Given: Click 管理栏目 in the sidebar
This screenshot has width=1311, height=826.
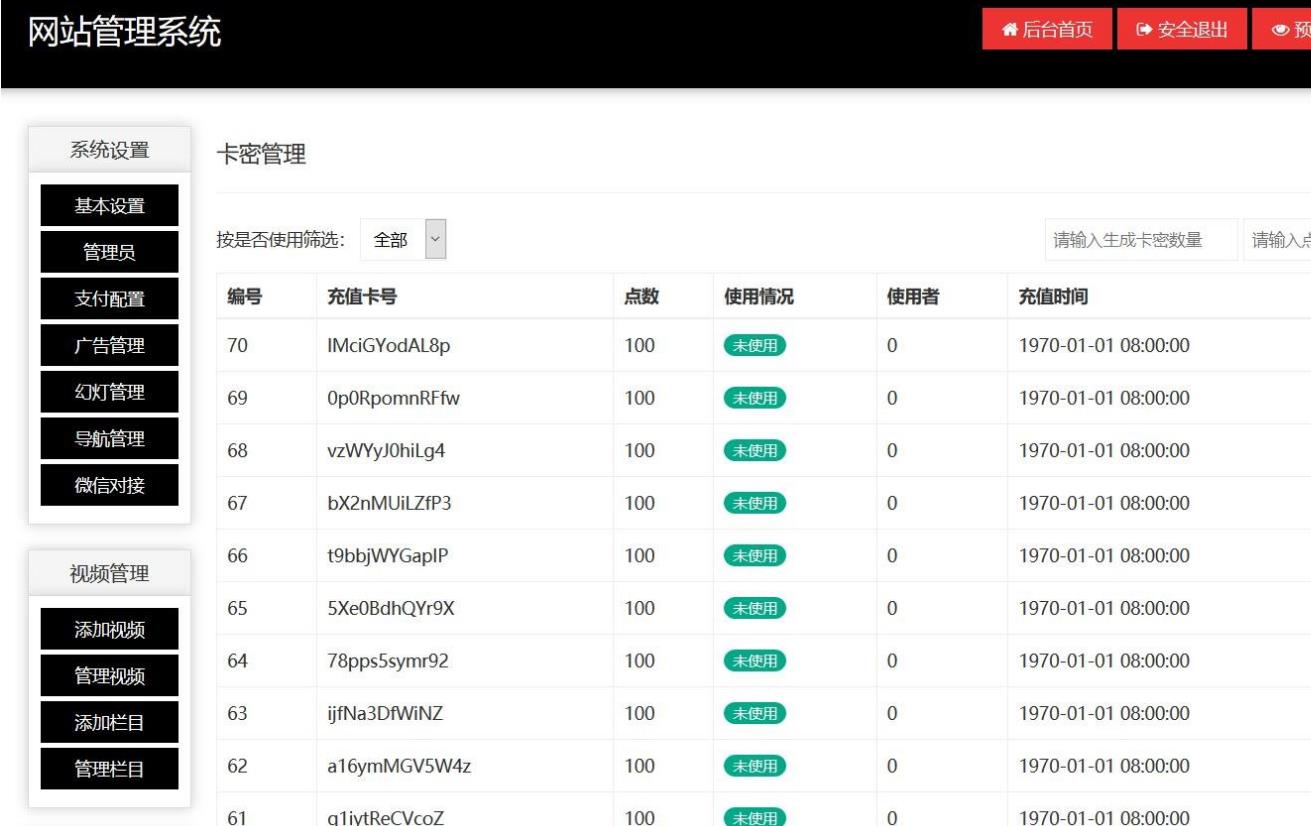Looking at the screenshot, I should coord(110,768).
